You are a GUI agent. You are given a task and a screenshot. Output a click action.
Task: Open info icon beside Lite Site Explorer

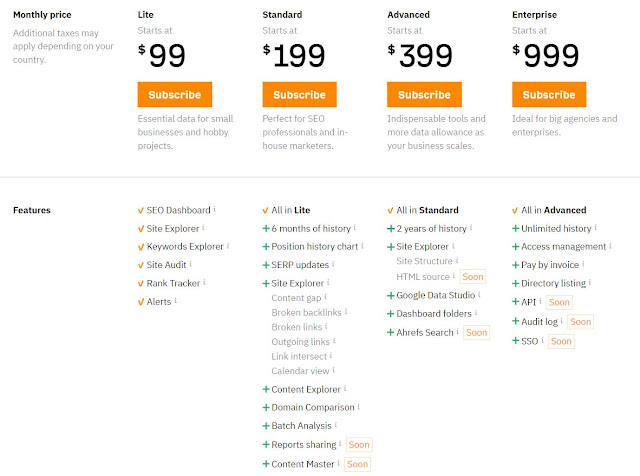coord(203,227)
